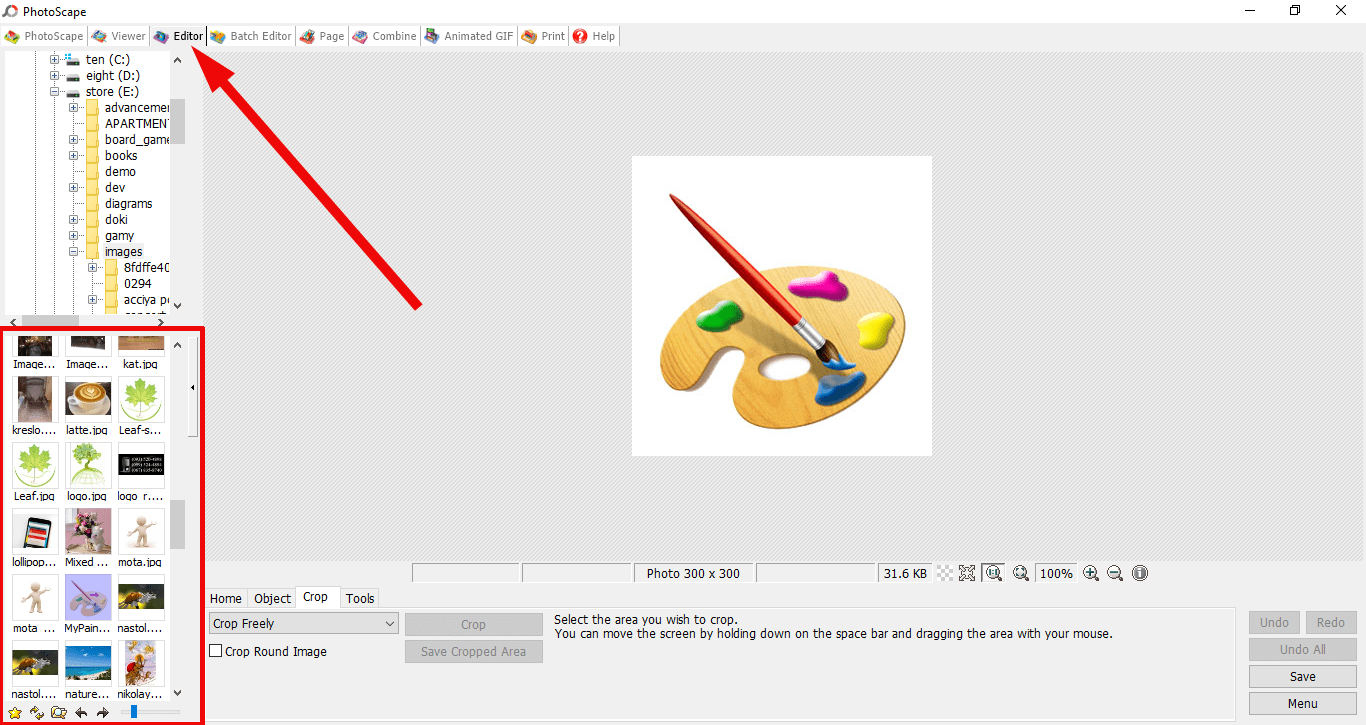Screen dimensions: 1366x725
Task: Collapse the left panel with the small arrow
Action: coord(192,387)
